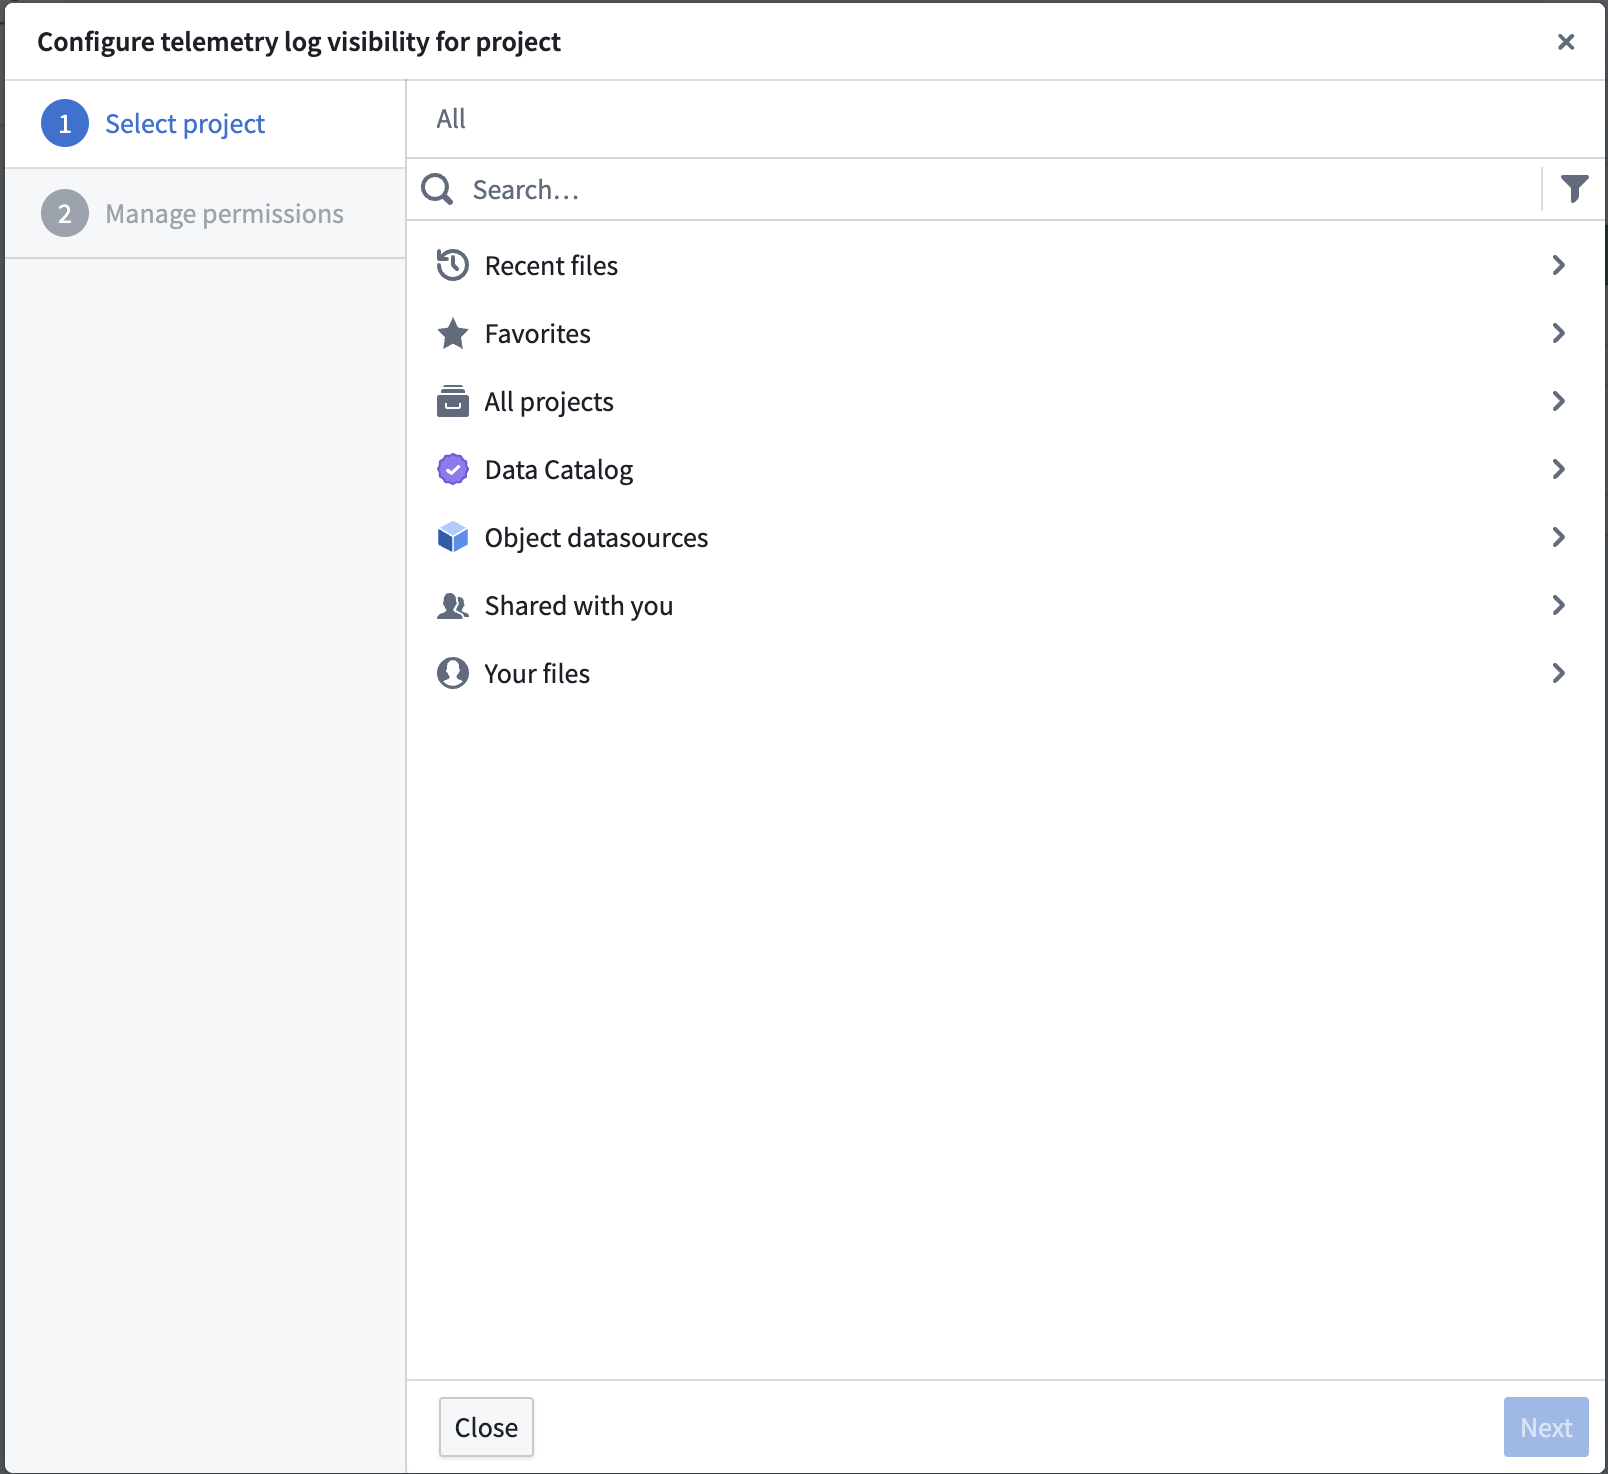Viewport: 1608px width, 1474px height.
Task: Expand Data Catalog via its chevron
Action: (x=1557, y=469)
